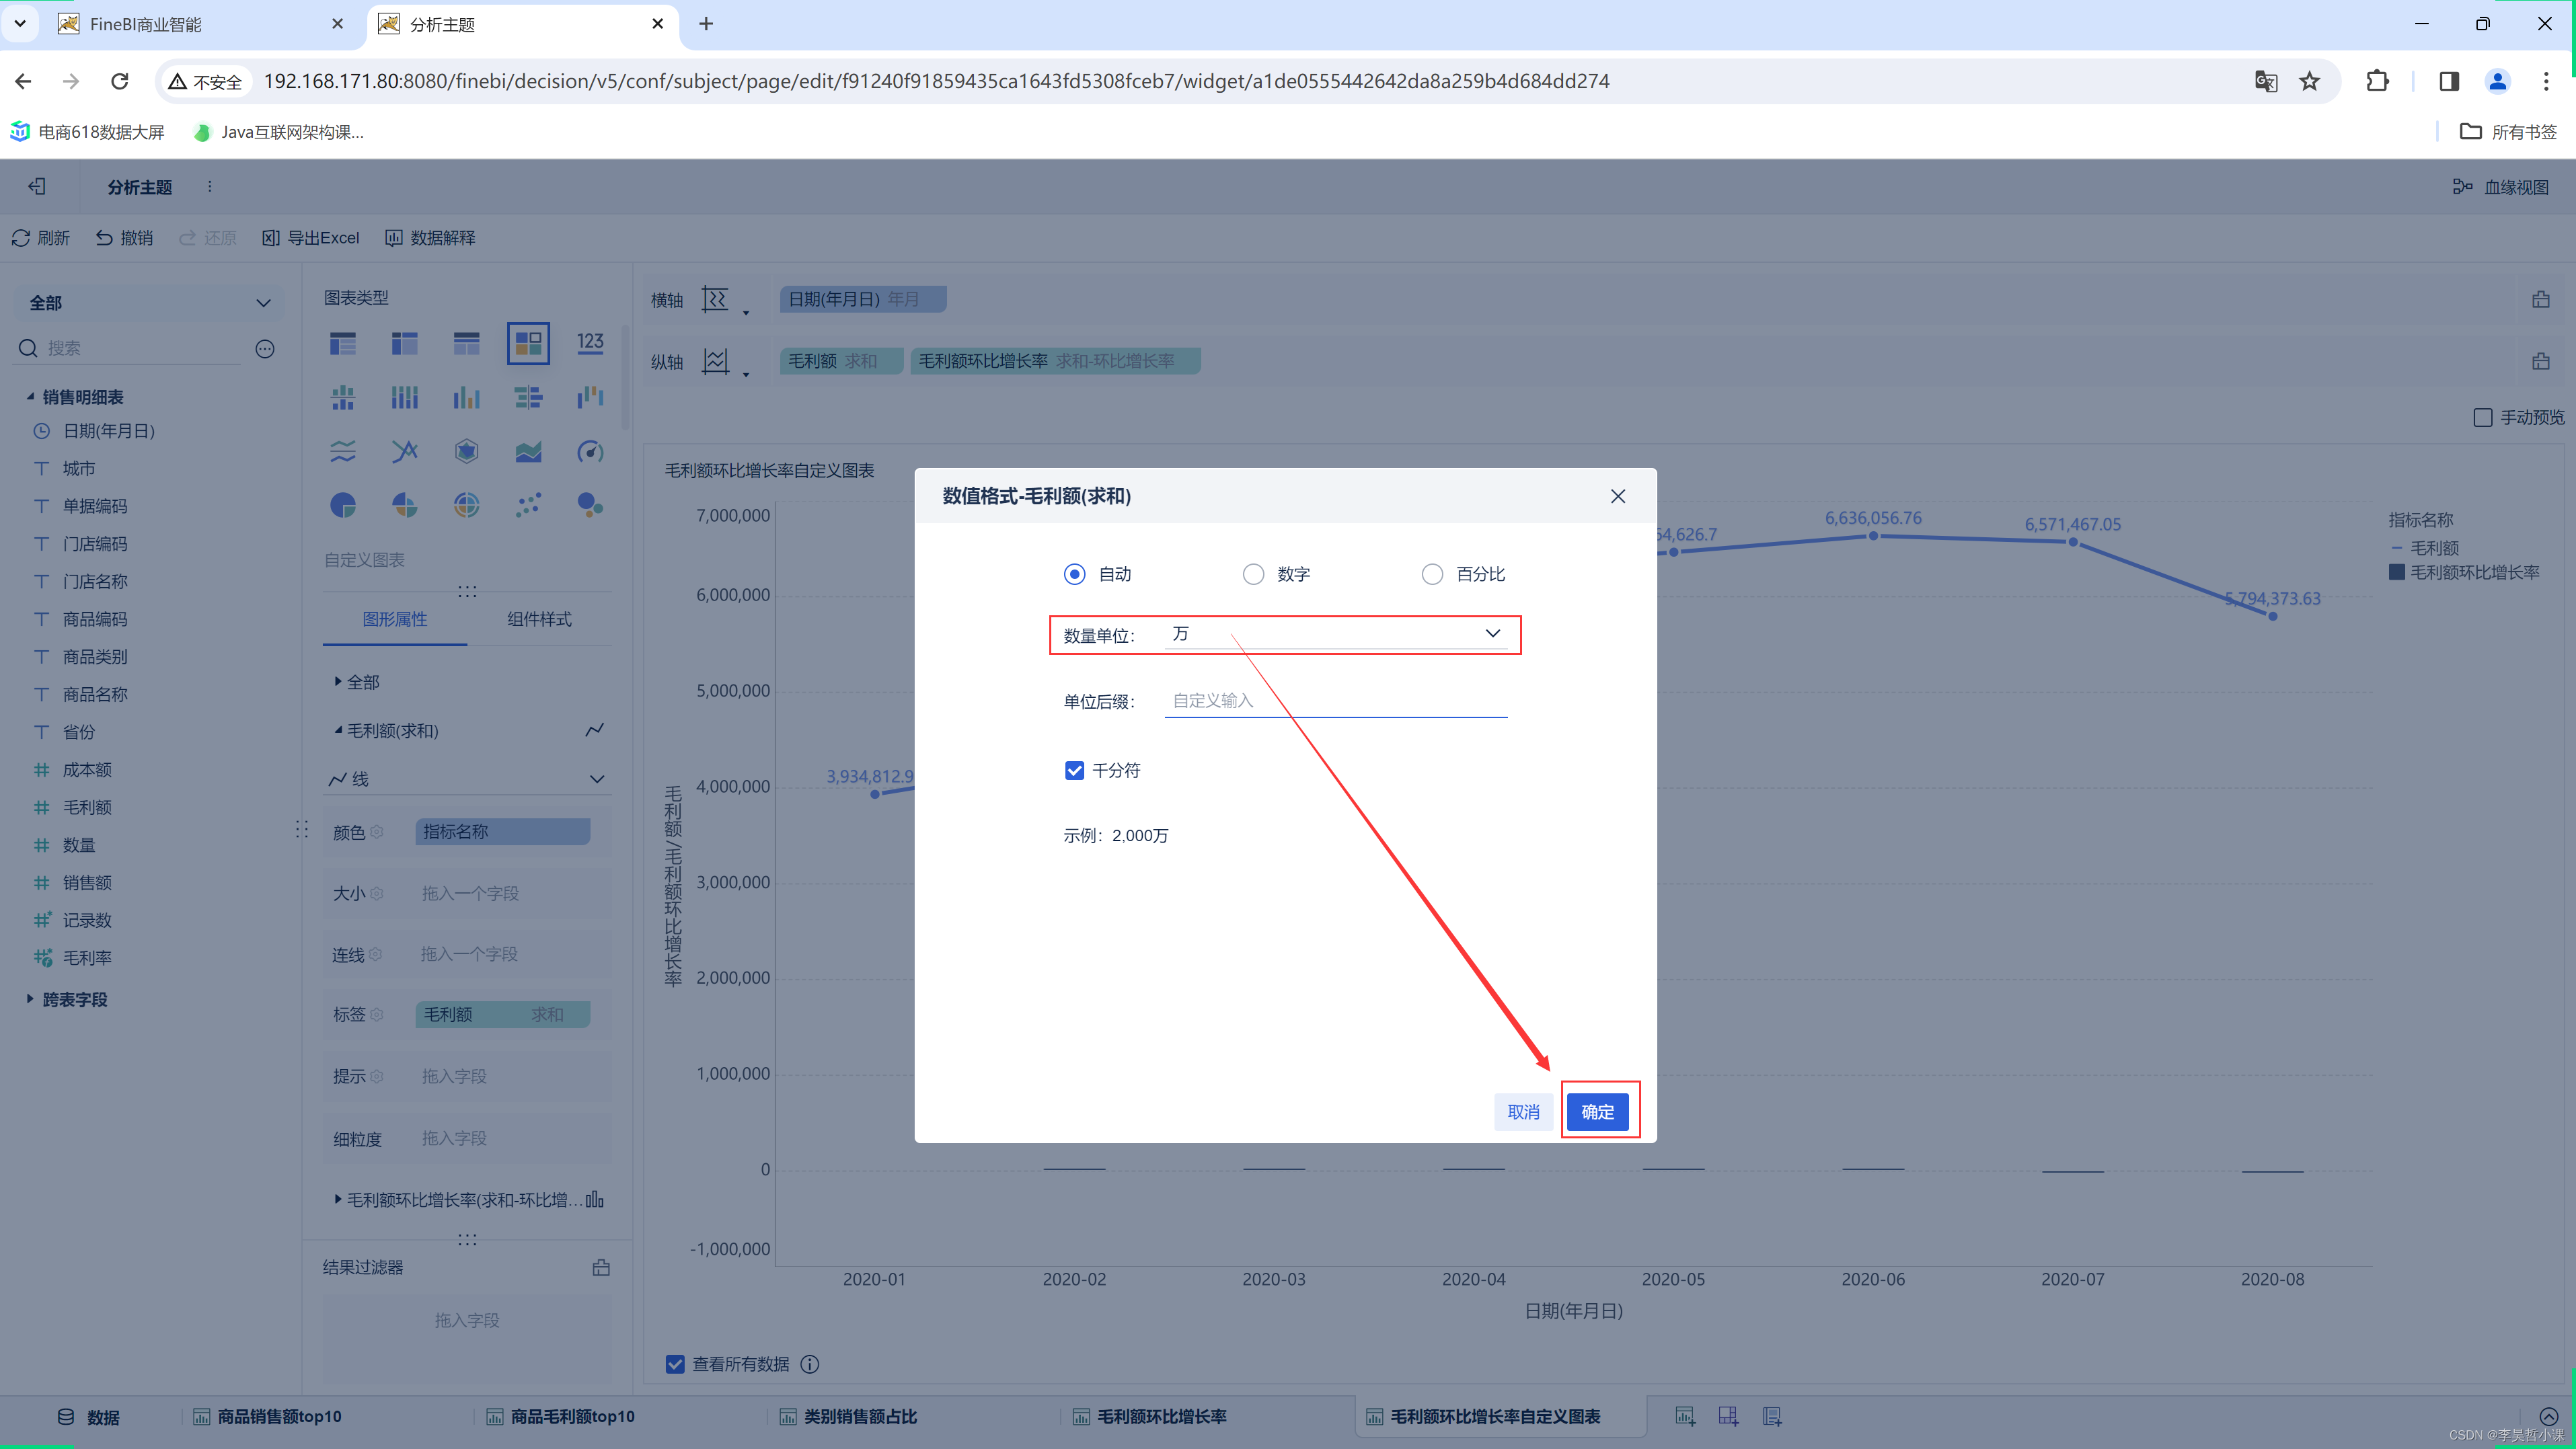Click the 指标名称 color field pill

click(x=502, y=832)
